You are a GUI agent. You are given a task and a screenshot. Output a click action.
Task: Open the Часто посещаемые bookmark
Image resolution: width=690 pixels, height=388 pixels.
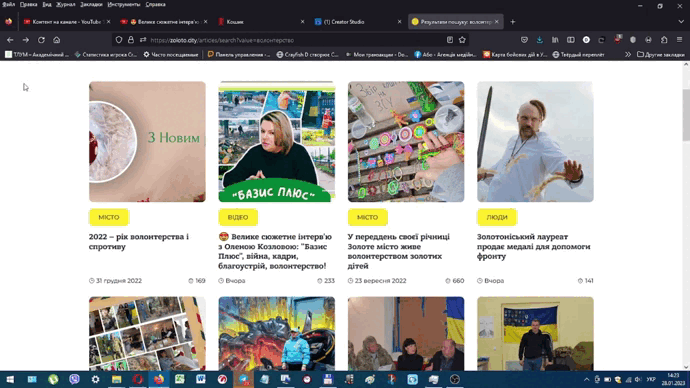click(171, 55)
